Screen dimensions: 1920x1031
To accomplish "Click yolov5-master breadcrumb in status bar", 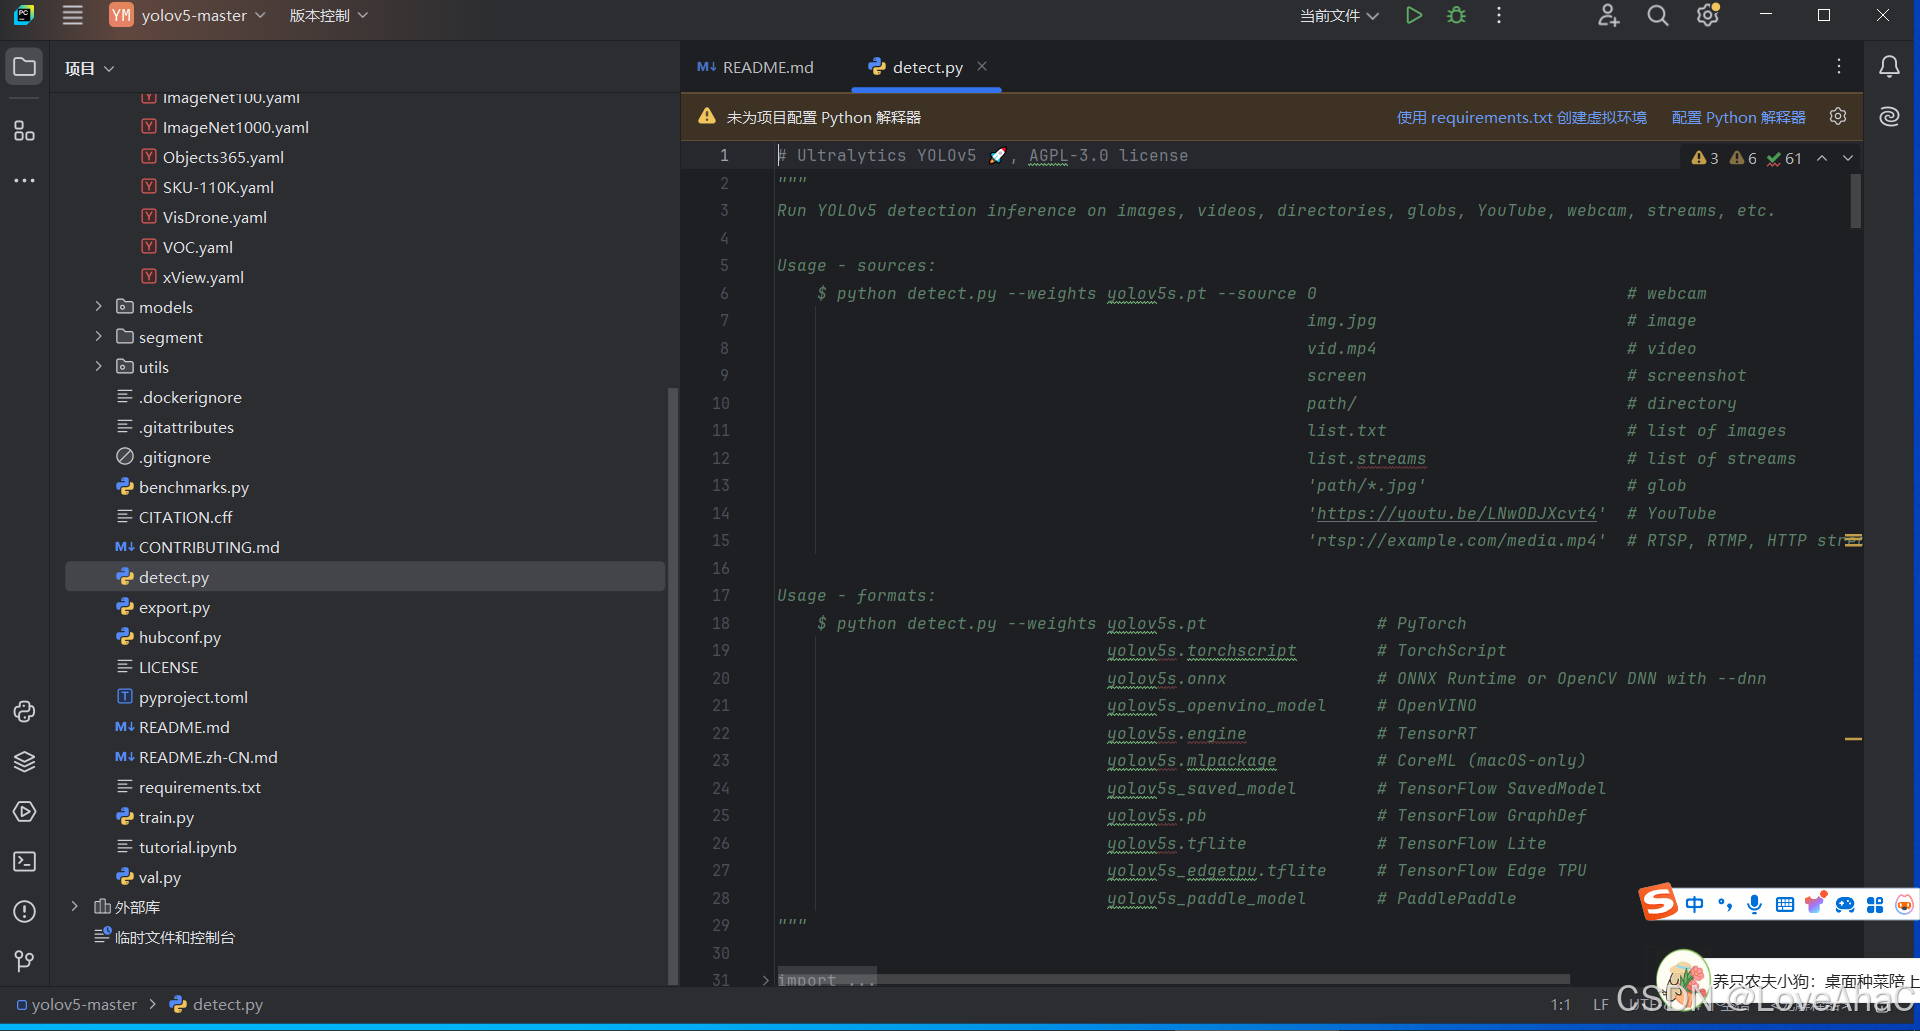I will pyautogui.click(x=77, y=1004).
